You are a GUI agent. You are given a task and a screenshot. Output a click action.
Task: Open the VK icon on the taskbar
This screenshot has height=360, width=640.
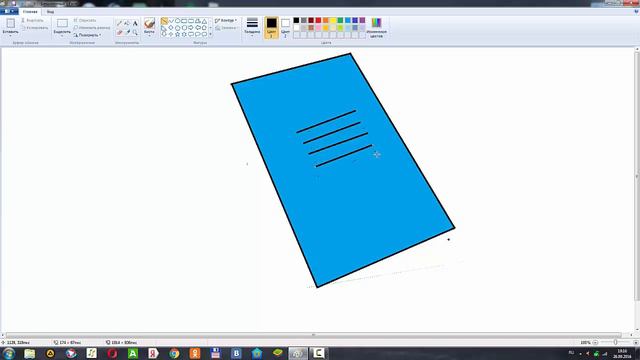point(236,353)
